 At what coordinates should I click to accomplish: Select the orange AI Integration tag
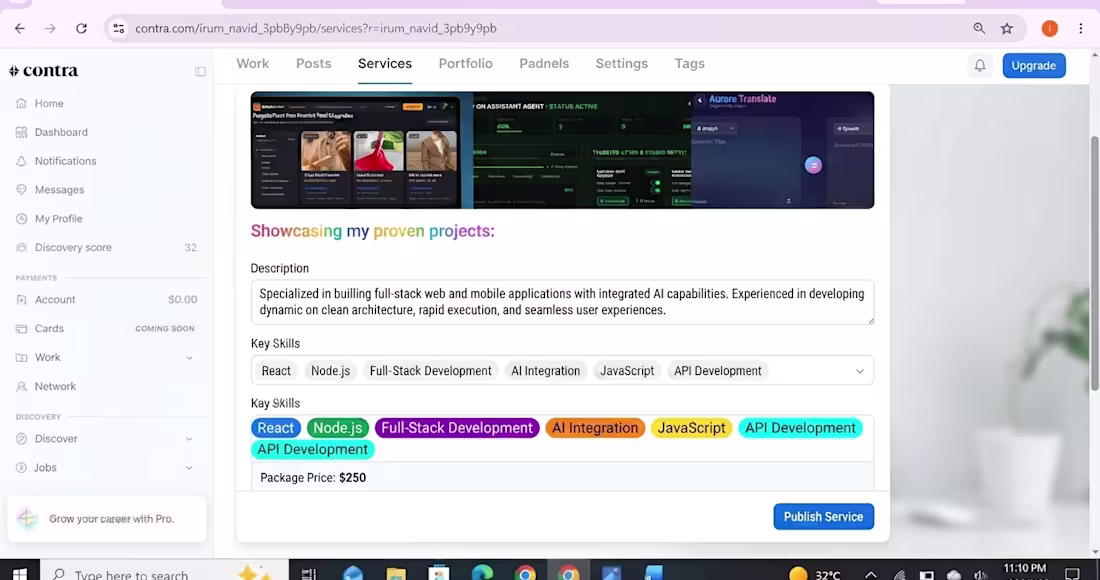pos(595,428)
